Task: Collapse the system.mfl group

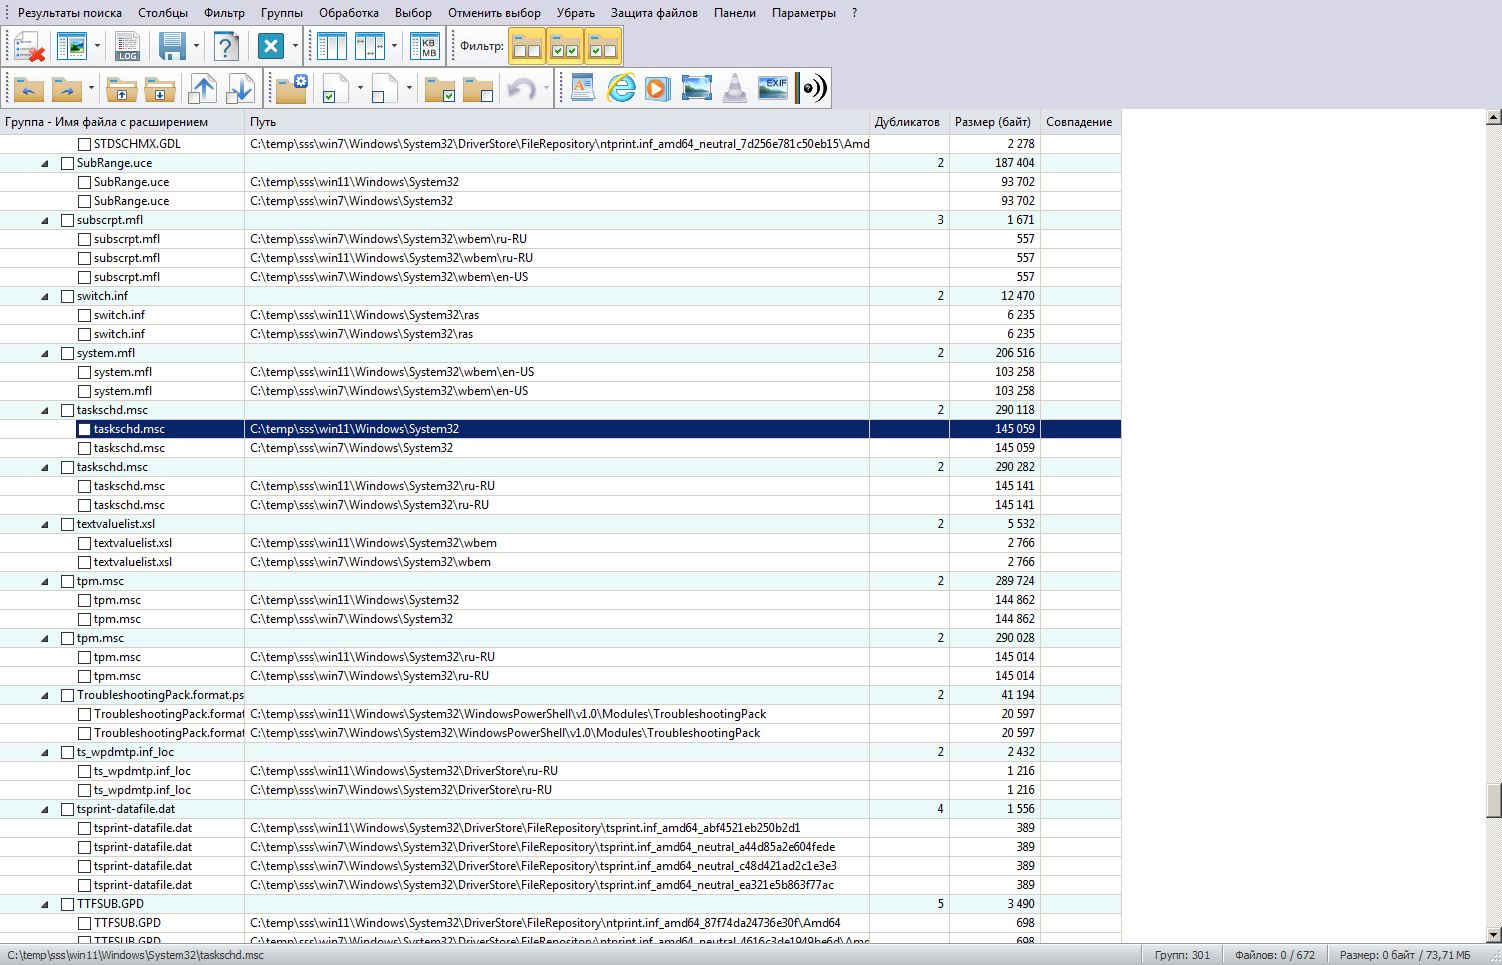Action: point(45,353)
